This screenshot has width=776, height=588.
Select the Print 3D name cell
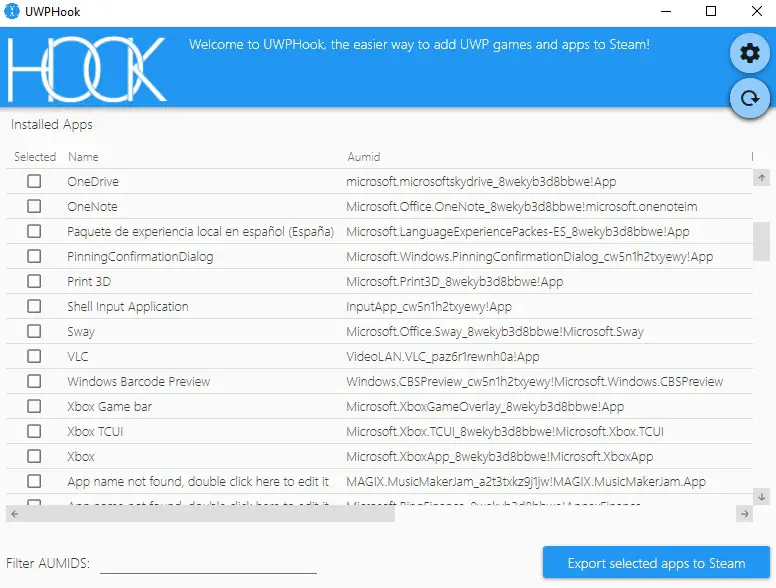[89, 282]
